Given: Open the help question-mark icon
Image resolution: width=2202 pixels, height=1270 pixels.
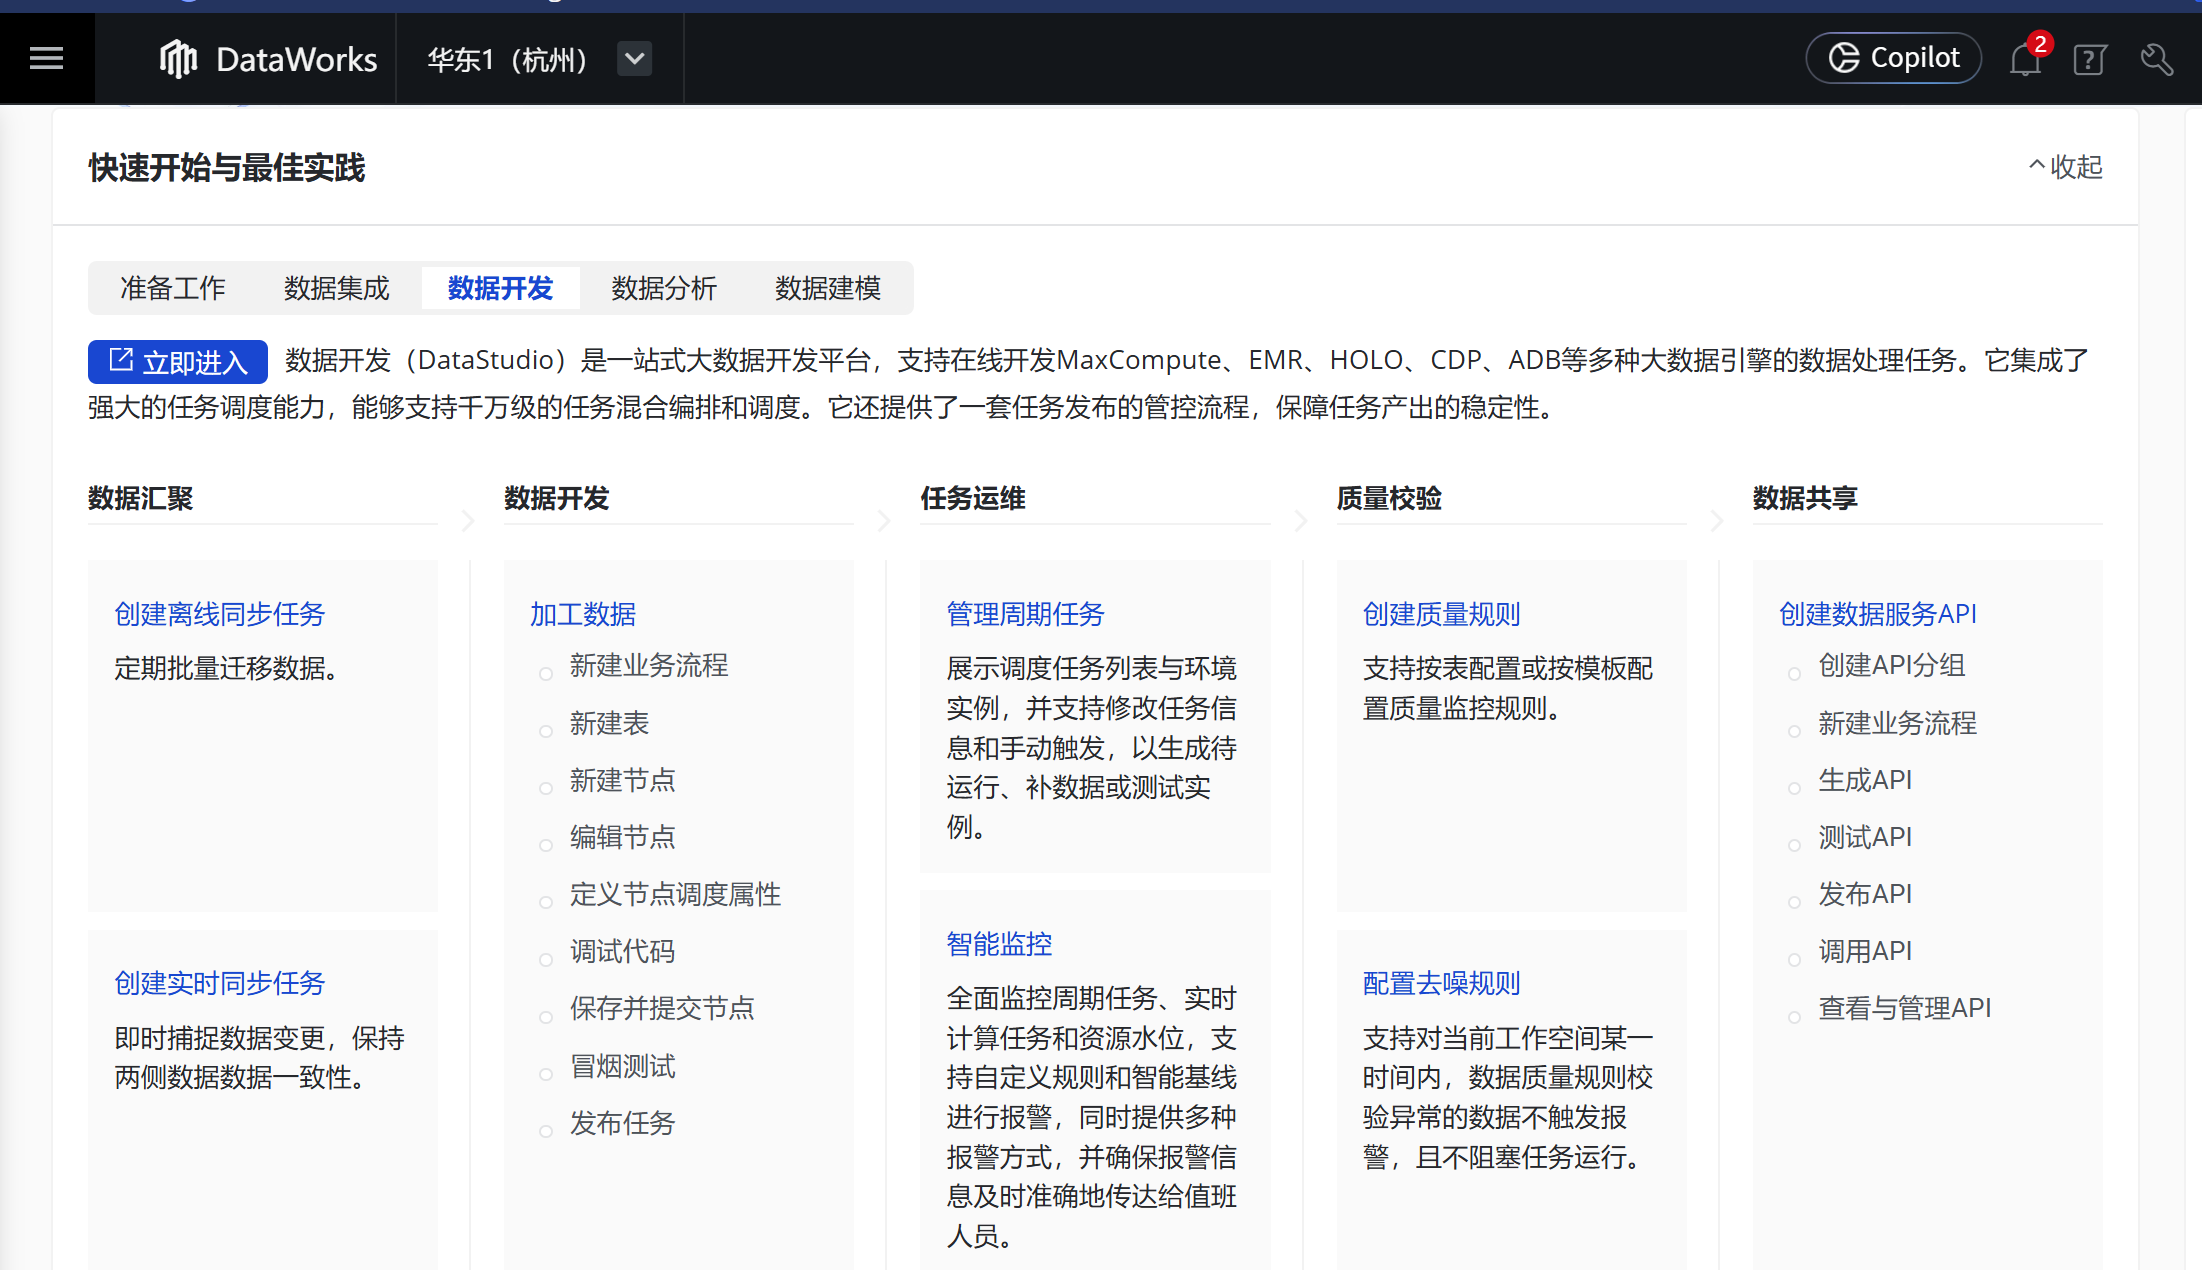Looking at the screenshot, I should pos(2089,60).
